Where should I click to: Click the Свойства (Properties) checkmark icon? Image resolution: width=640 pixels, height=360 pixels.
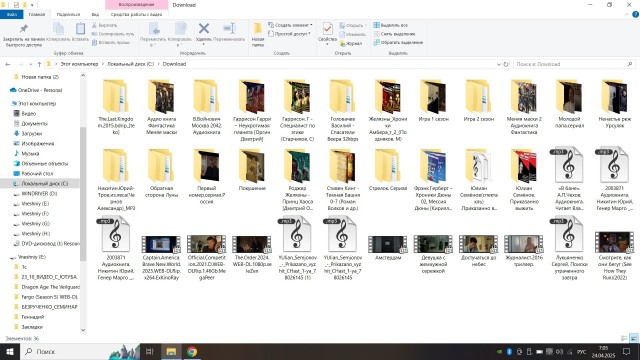tap(327, 29)
